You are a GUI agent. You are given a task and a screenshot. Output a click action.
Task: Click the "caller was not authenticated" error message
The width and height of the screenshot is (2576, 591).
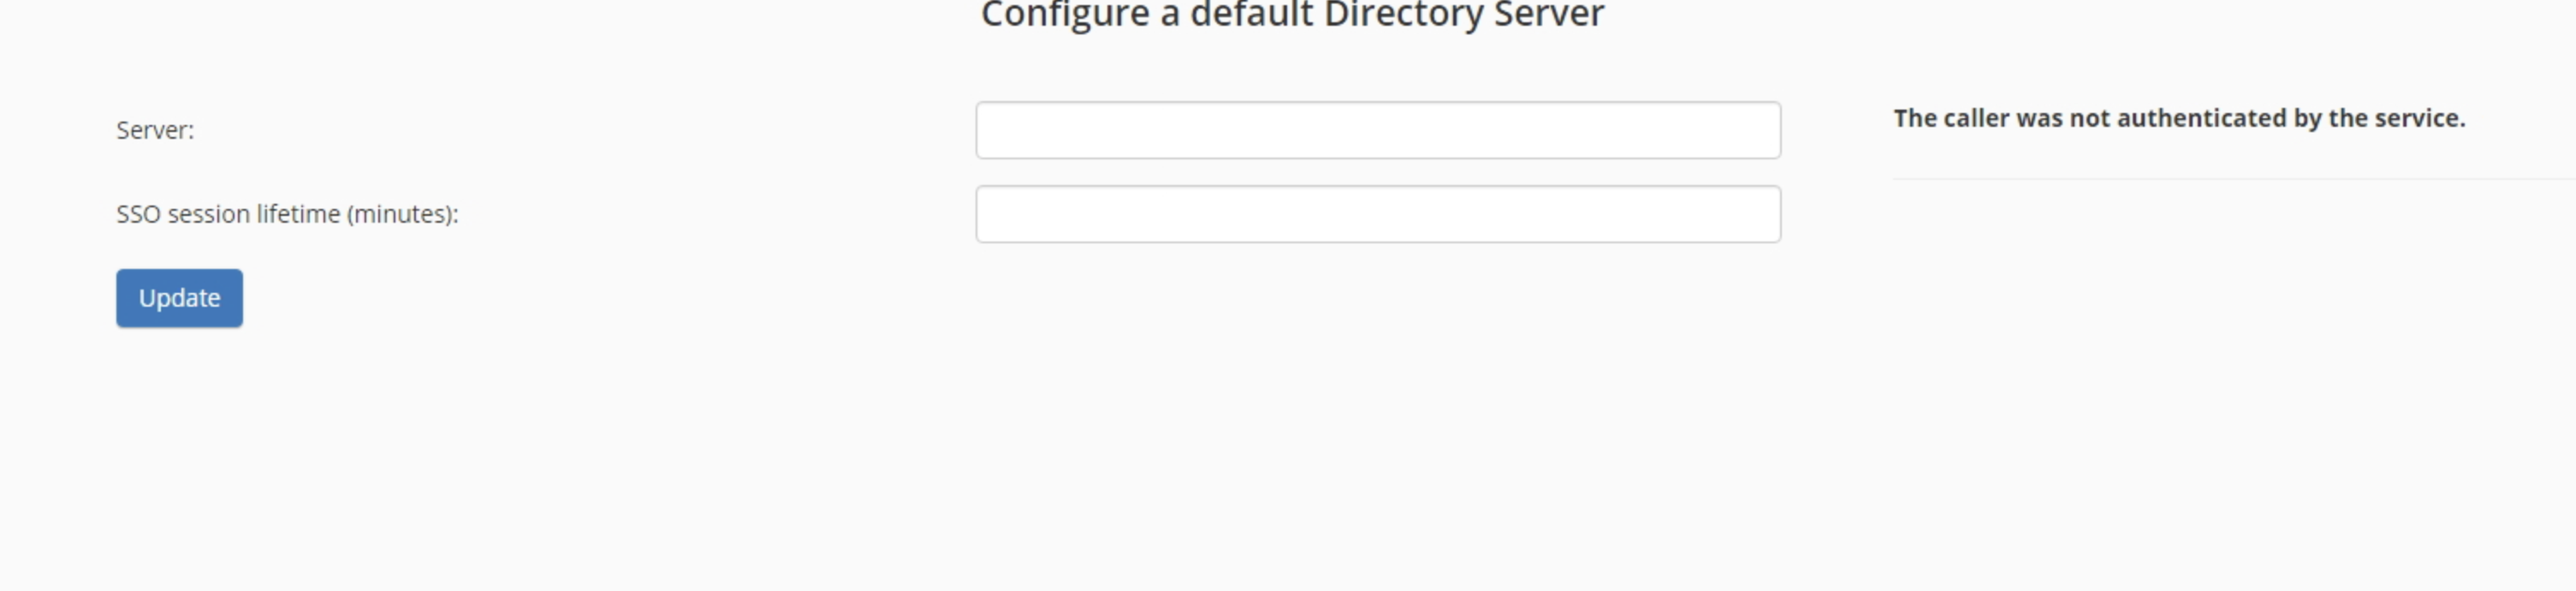tap(2179, 118)
